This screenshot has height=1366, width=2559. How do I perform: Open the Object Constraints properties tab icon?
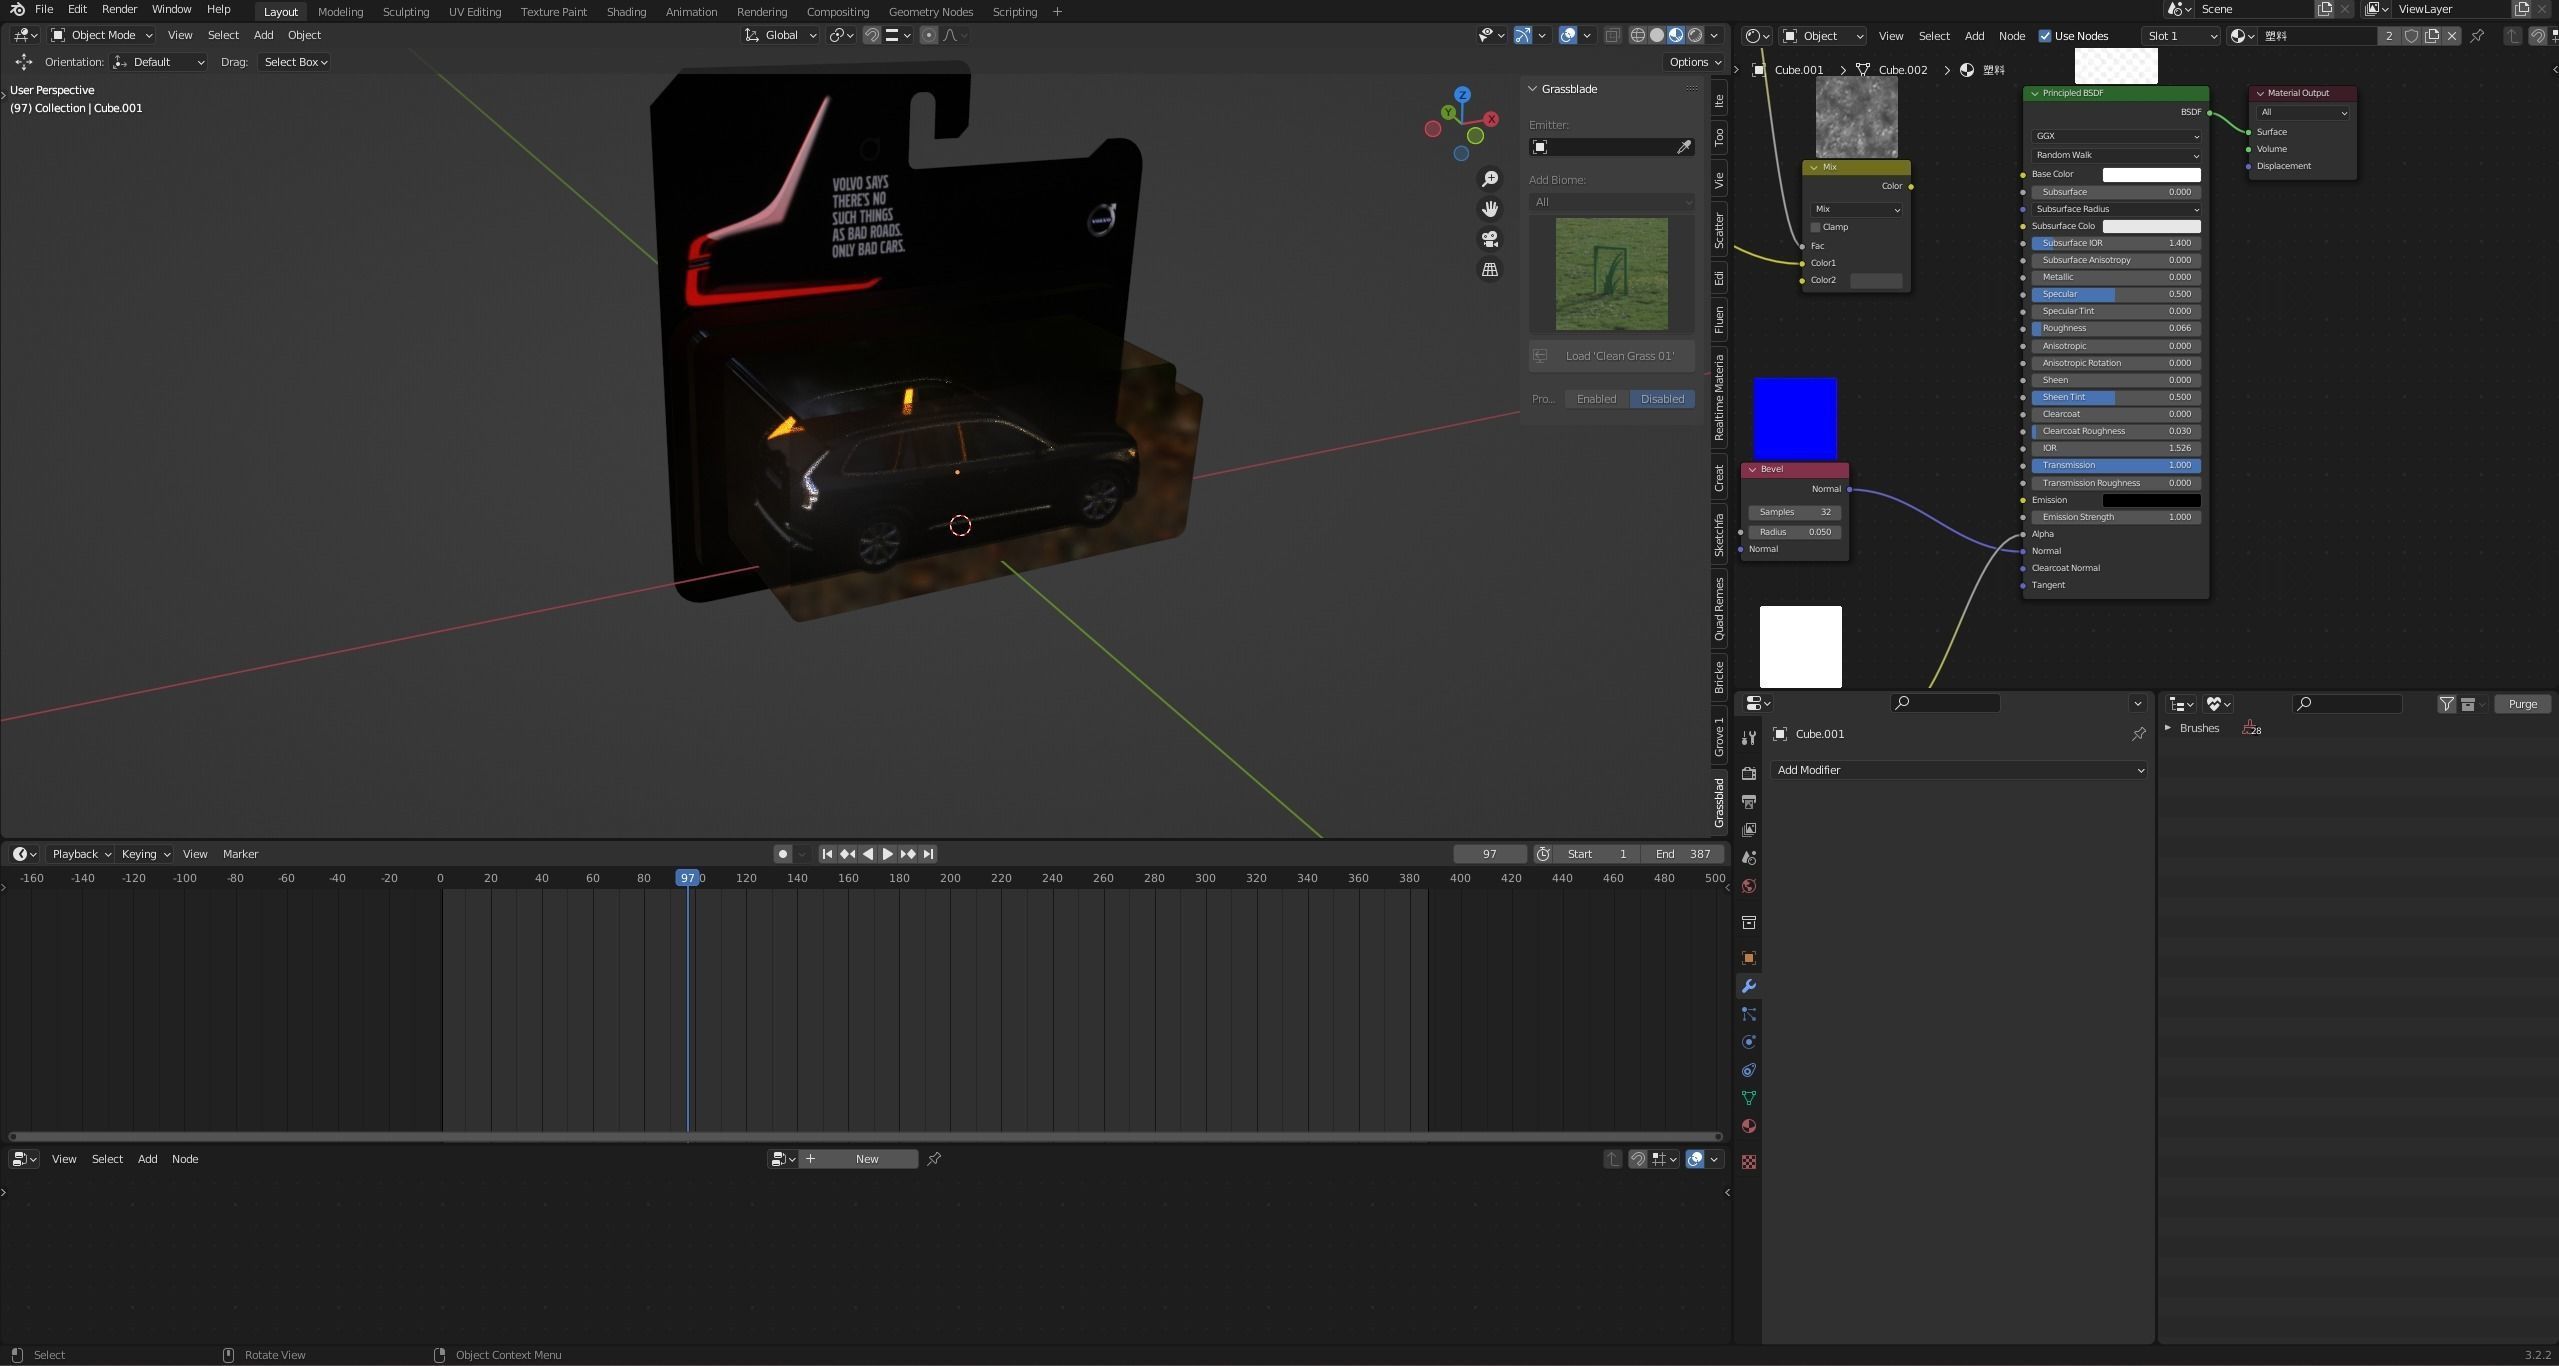(x=1749, y=1070)
